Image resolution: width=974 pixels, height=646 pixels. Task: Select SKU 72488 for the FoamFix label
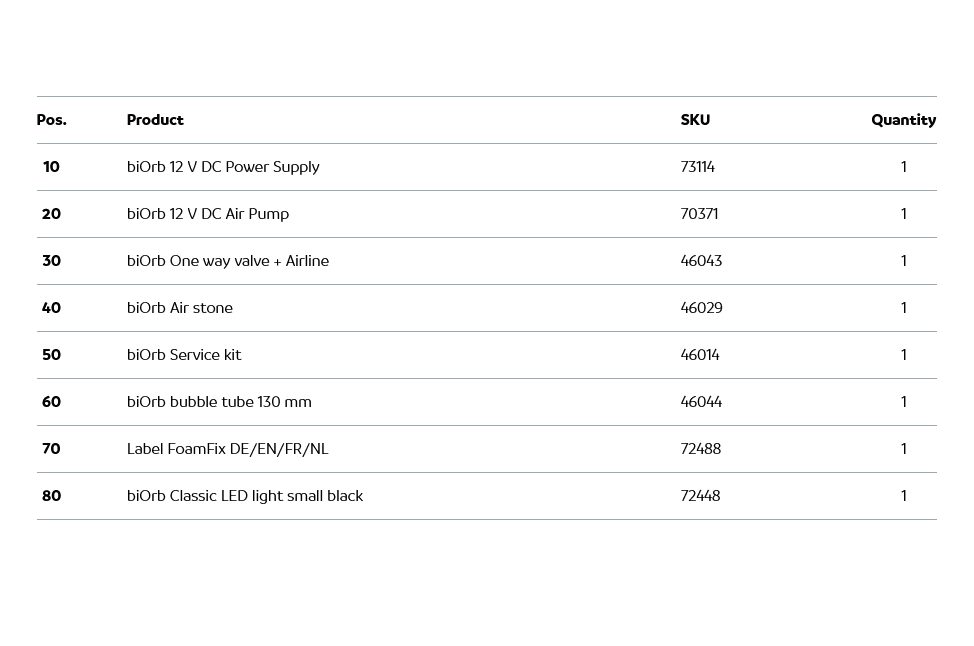tap(700, 449)
